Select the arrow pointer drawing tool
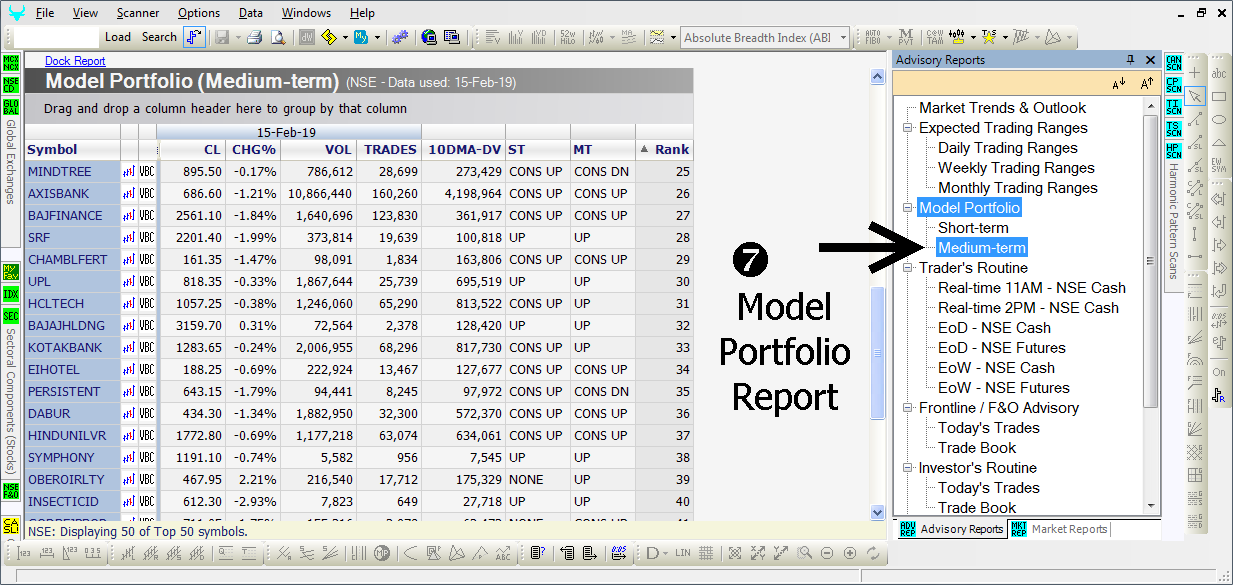 click(1193, 97)
